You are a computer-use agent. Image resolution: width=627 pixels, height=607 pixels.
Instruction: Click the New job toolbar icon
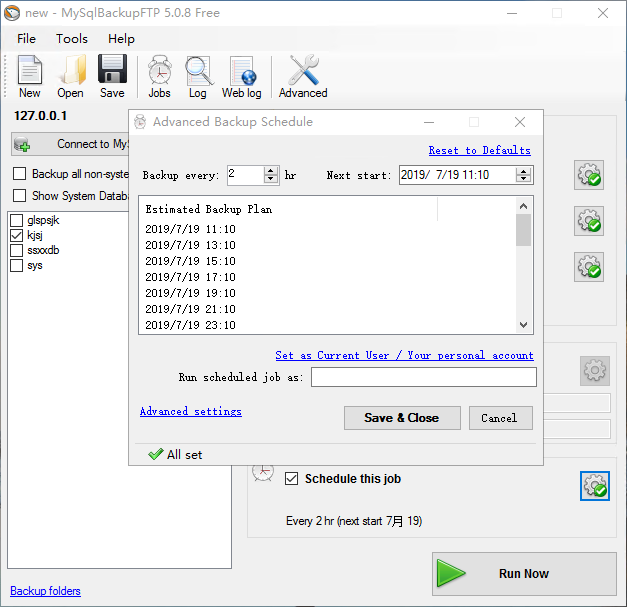click(x=30, y=70)
